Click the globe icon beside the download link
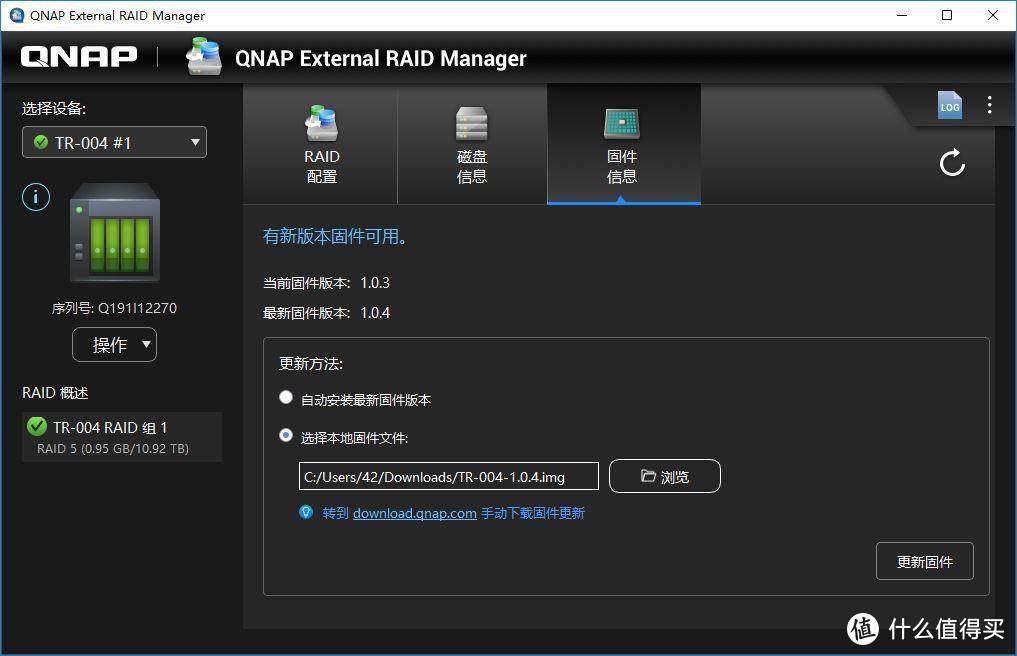Viewport: 1017px width, 656px height. point(306,512)
